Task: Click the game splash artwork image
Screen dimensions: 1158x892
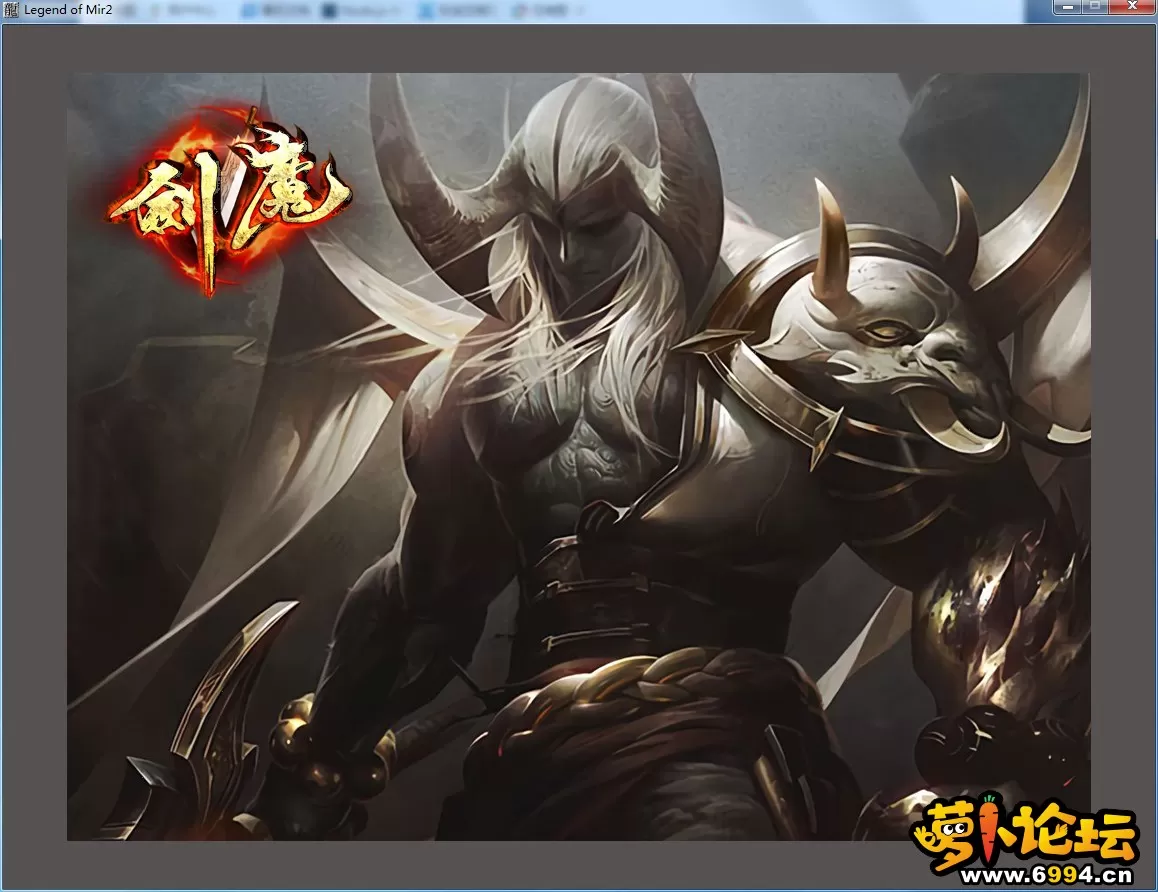Action: coord(578,456)
